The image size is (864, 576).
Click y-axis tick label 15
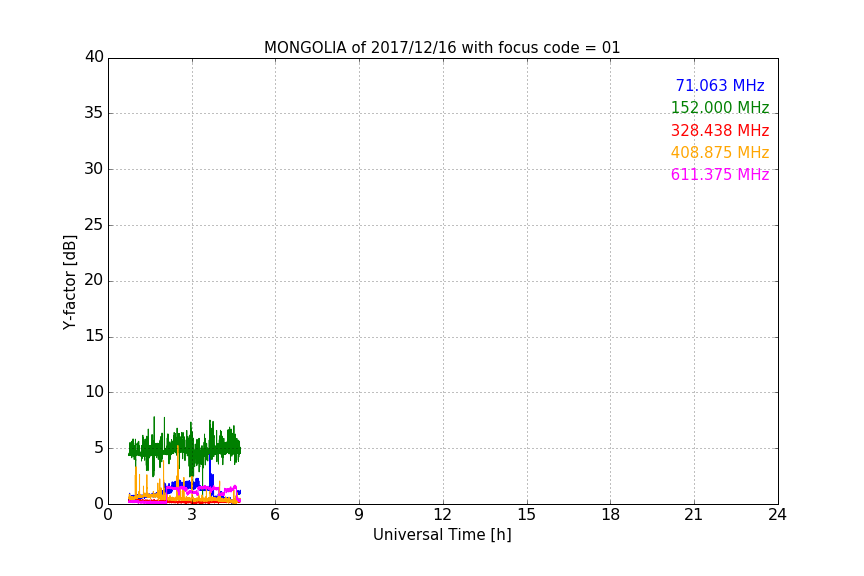click(94, 336)
